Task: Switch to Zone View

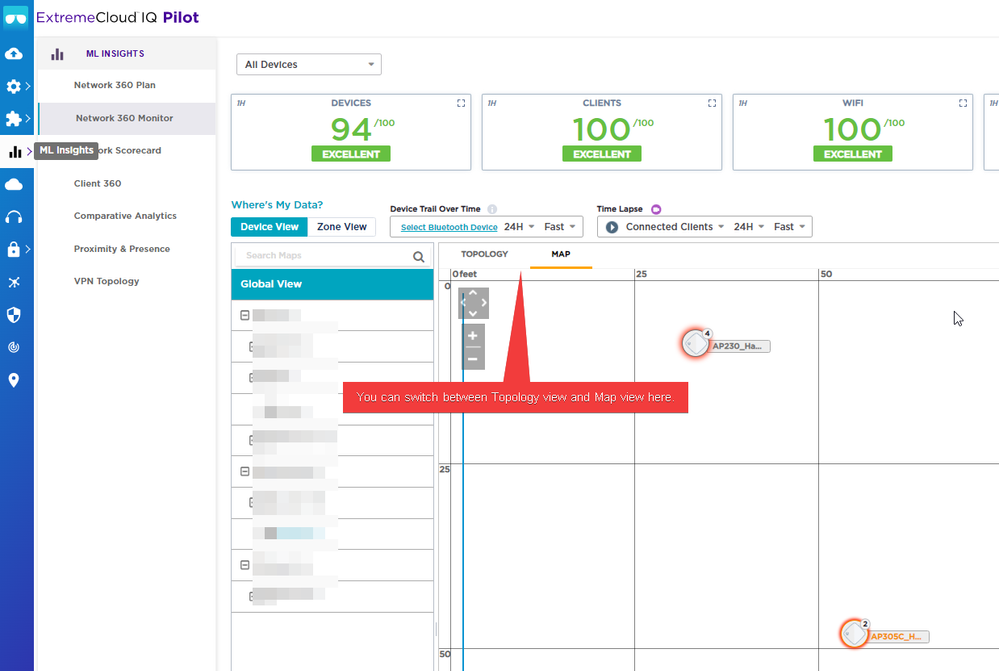Action: point(342,227)
